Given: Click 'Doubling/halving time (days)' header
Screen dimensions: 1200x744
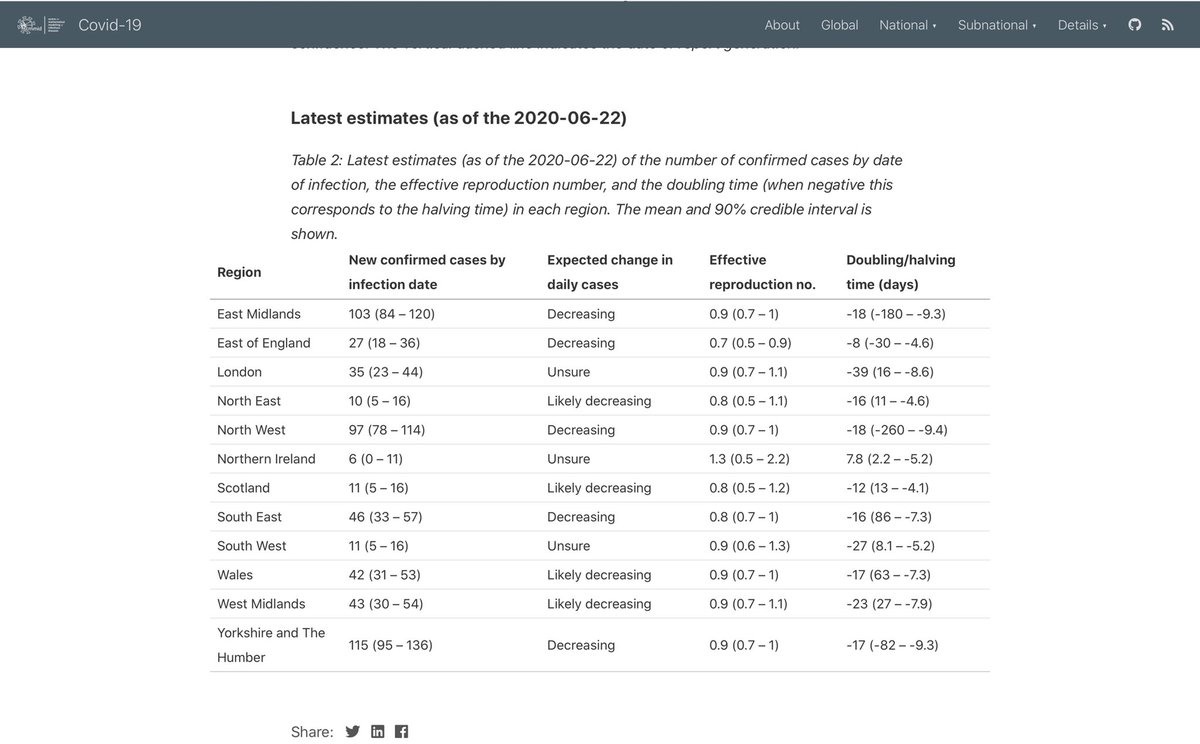Looking at the screenshot, I should point(901,272).
